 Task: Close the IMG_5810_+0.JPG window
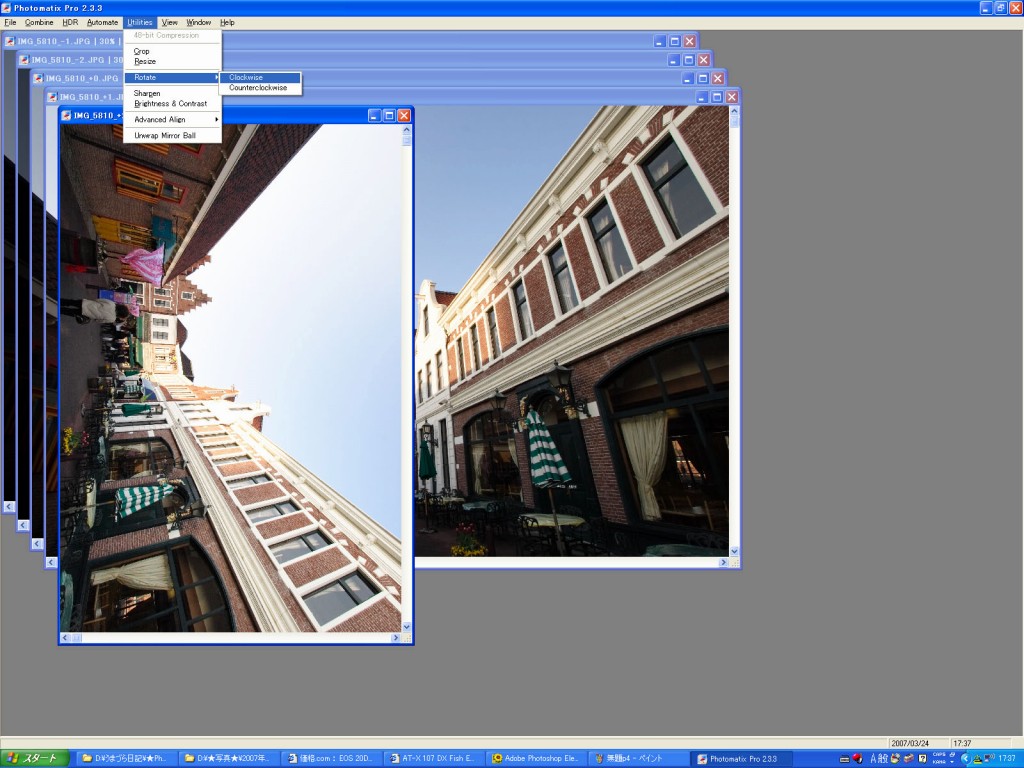pyautogui.click(x=718, y=78)
